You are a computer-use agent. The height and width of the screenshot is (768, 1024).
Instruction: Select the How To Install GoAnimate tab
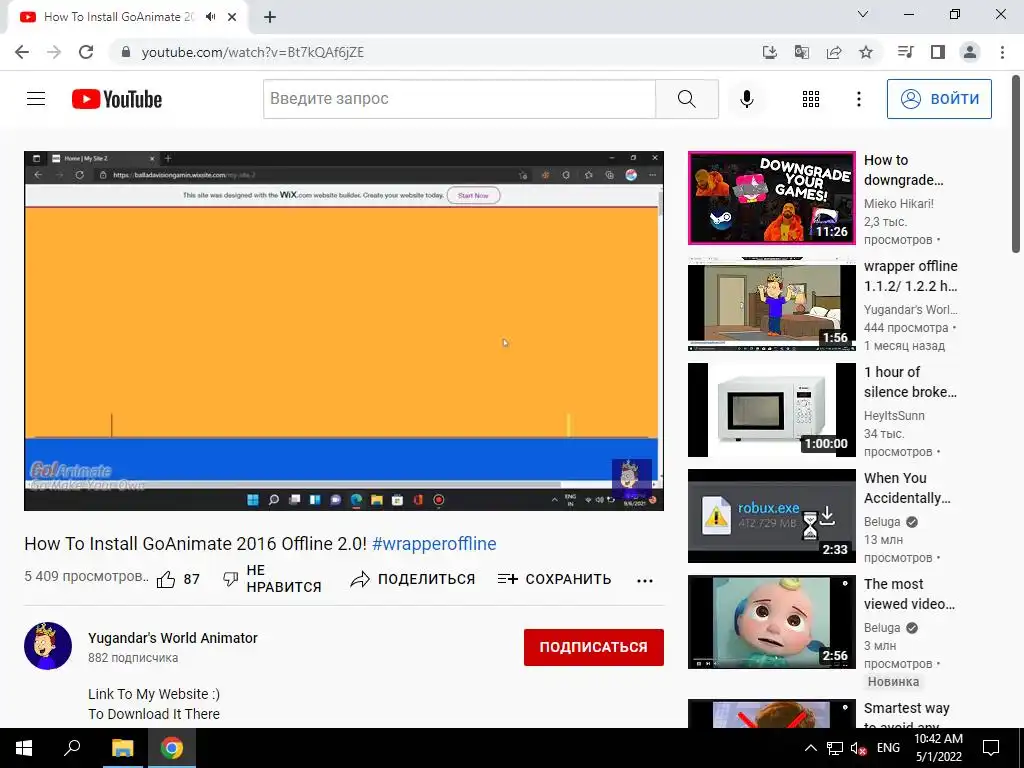[x=127, y=17]
